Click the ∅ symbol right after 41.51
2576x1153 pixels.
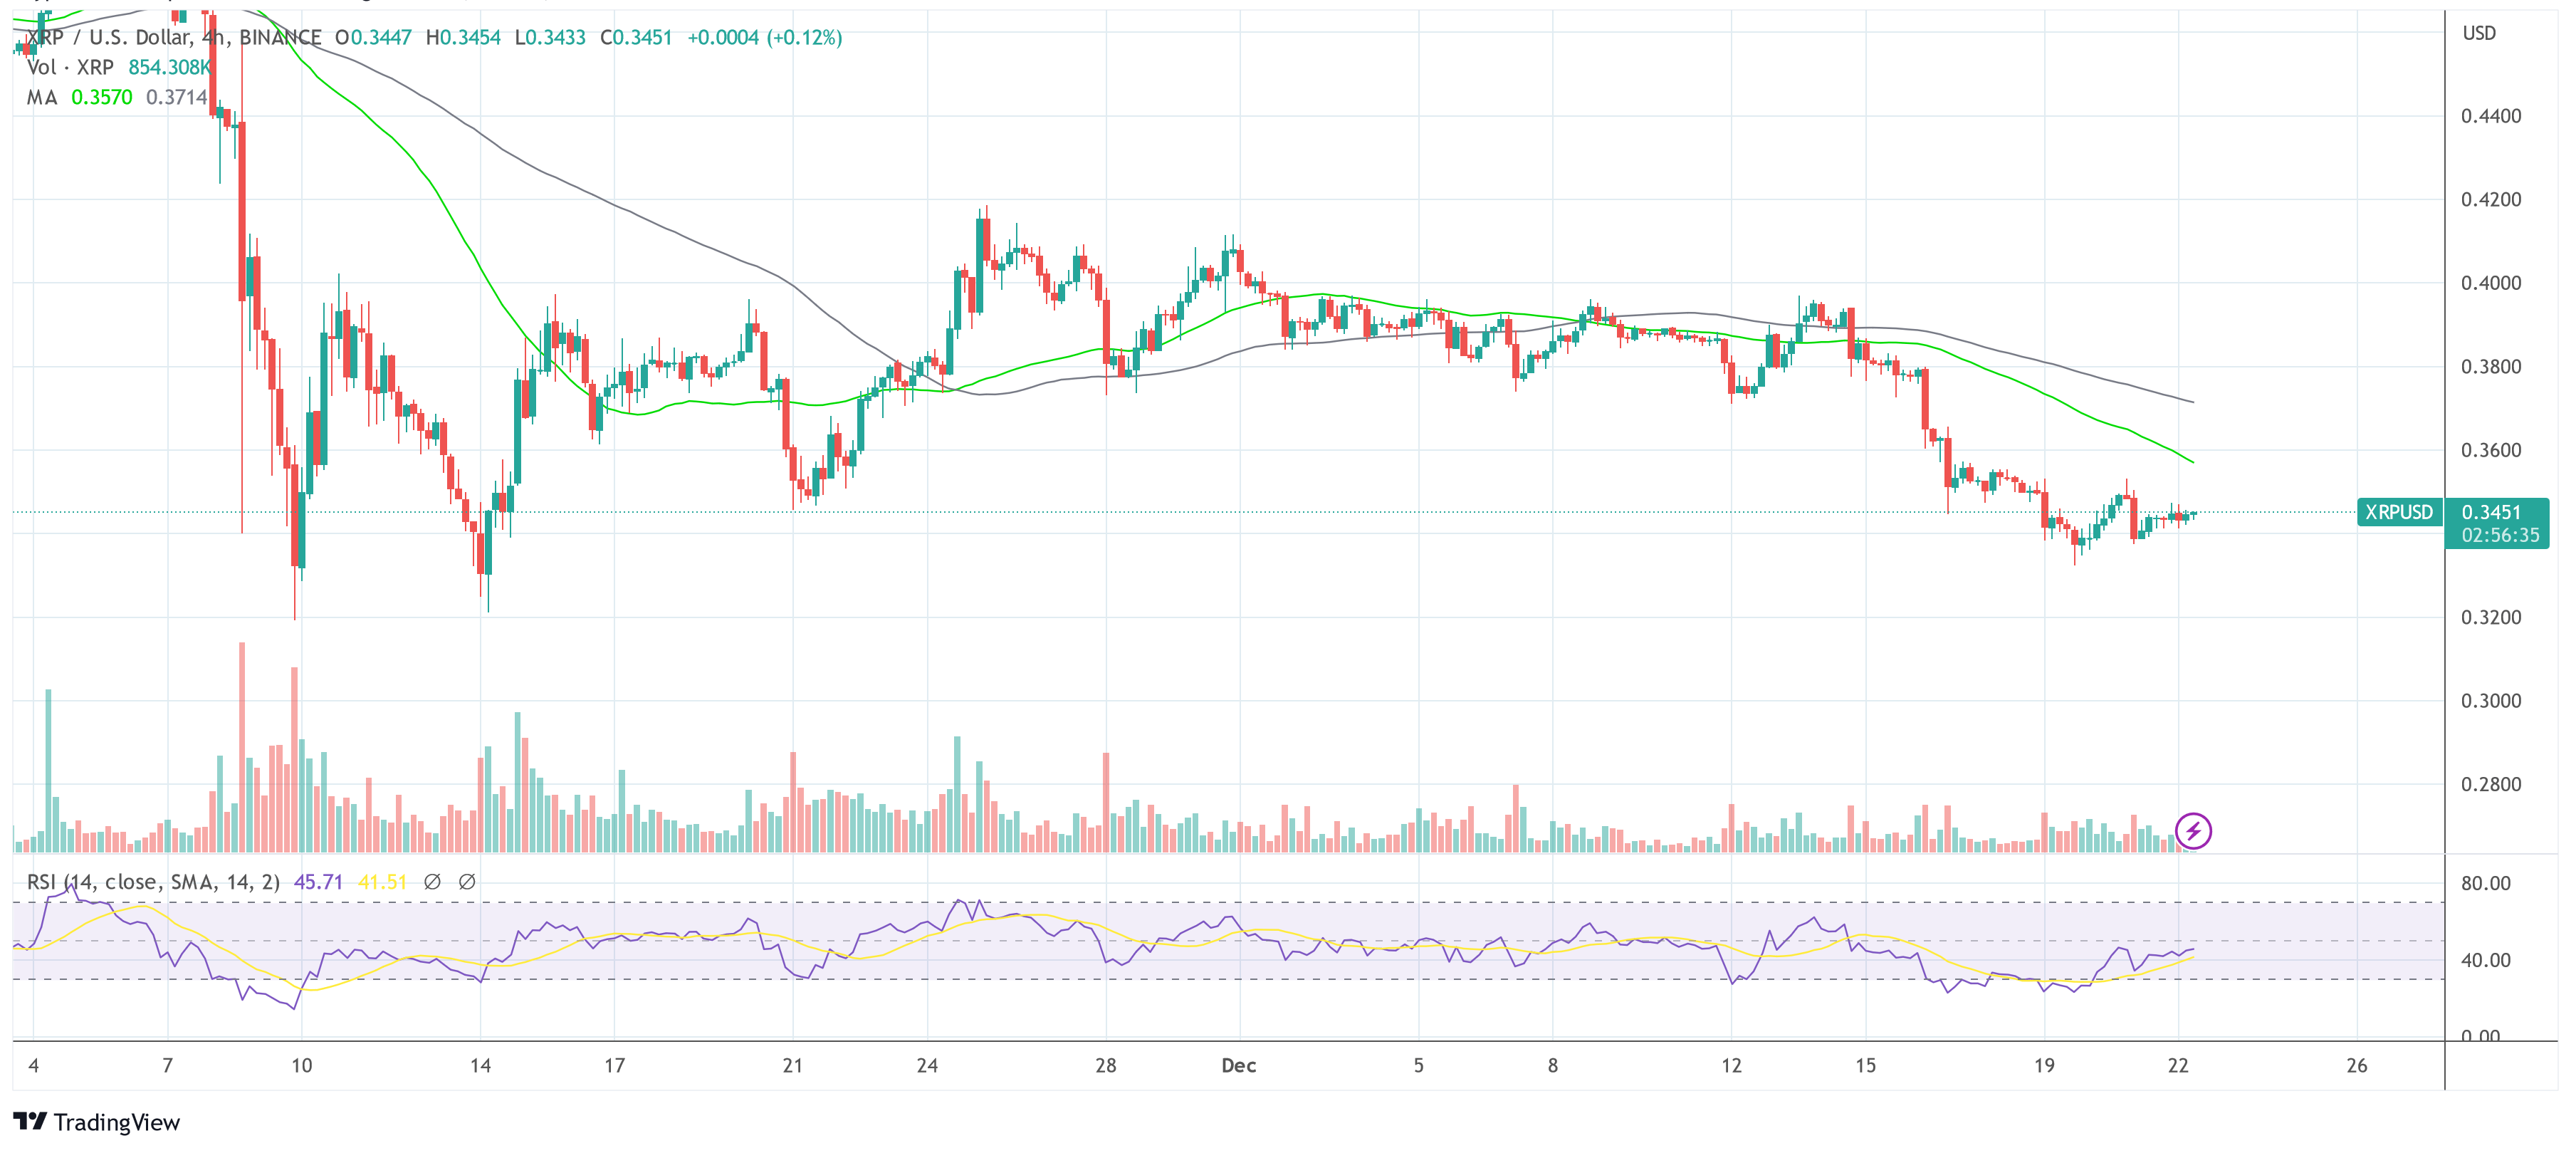point(432,882)
